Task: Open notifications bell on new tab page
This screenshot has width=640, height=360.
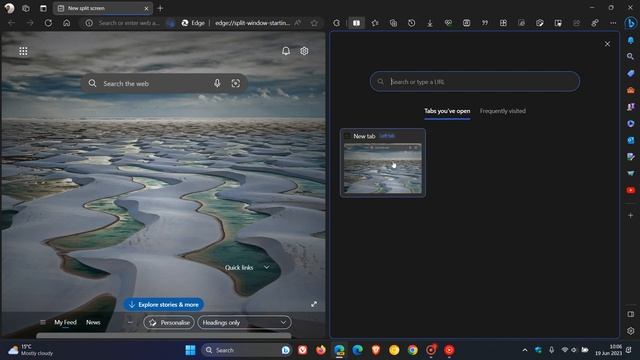Action: click(x=286, y=51)
